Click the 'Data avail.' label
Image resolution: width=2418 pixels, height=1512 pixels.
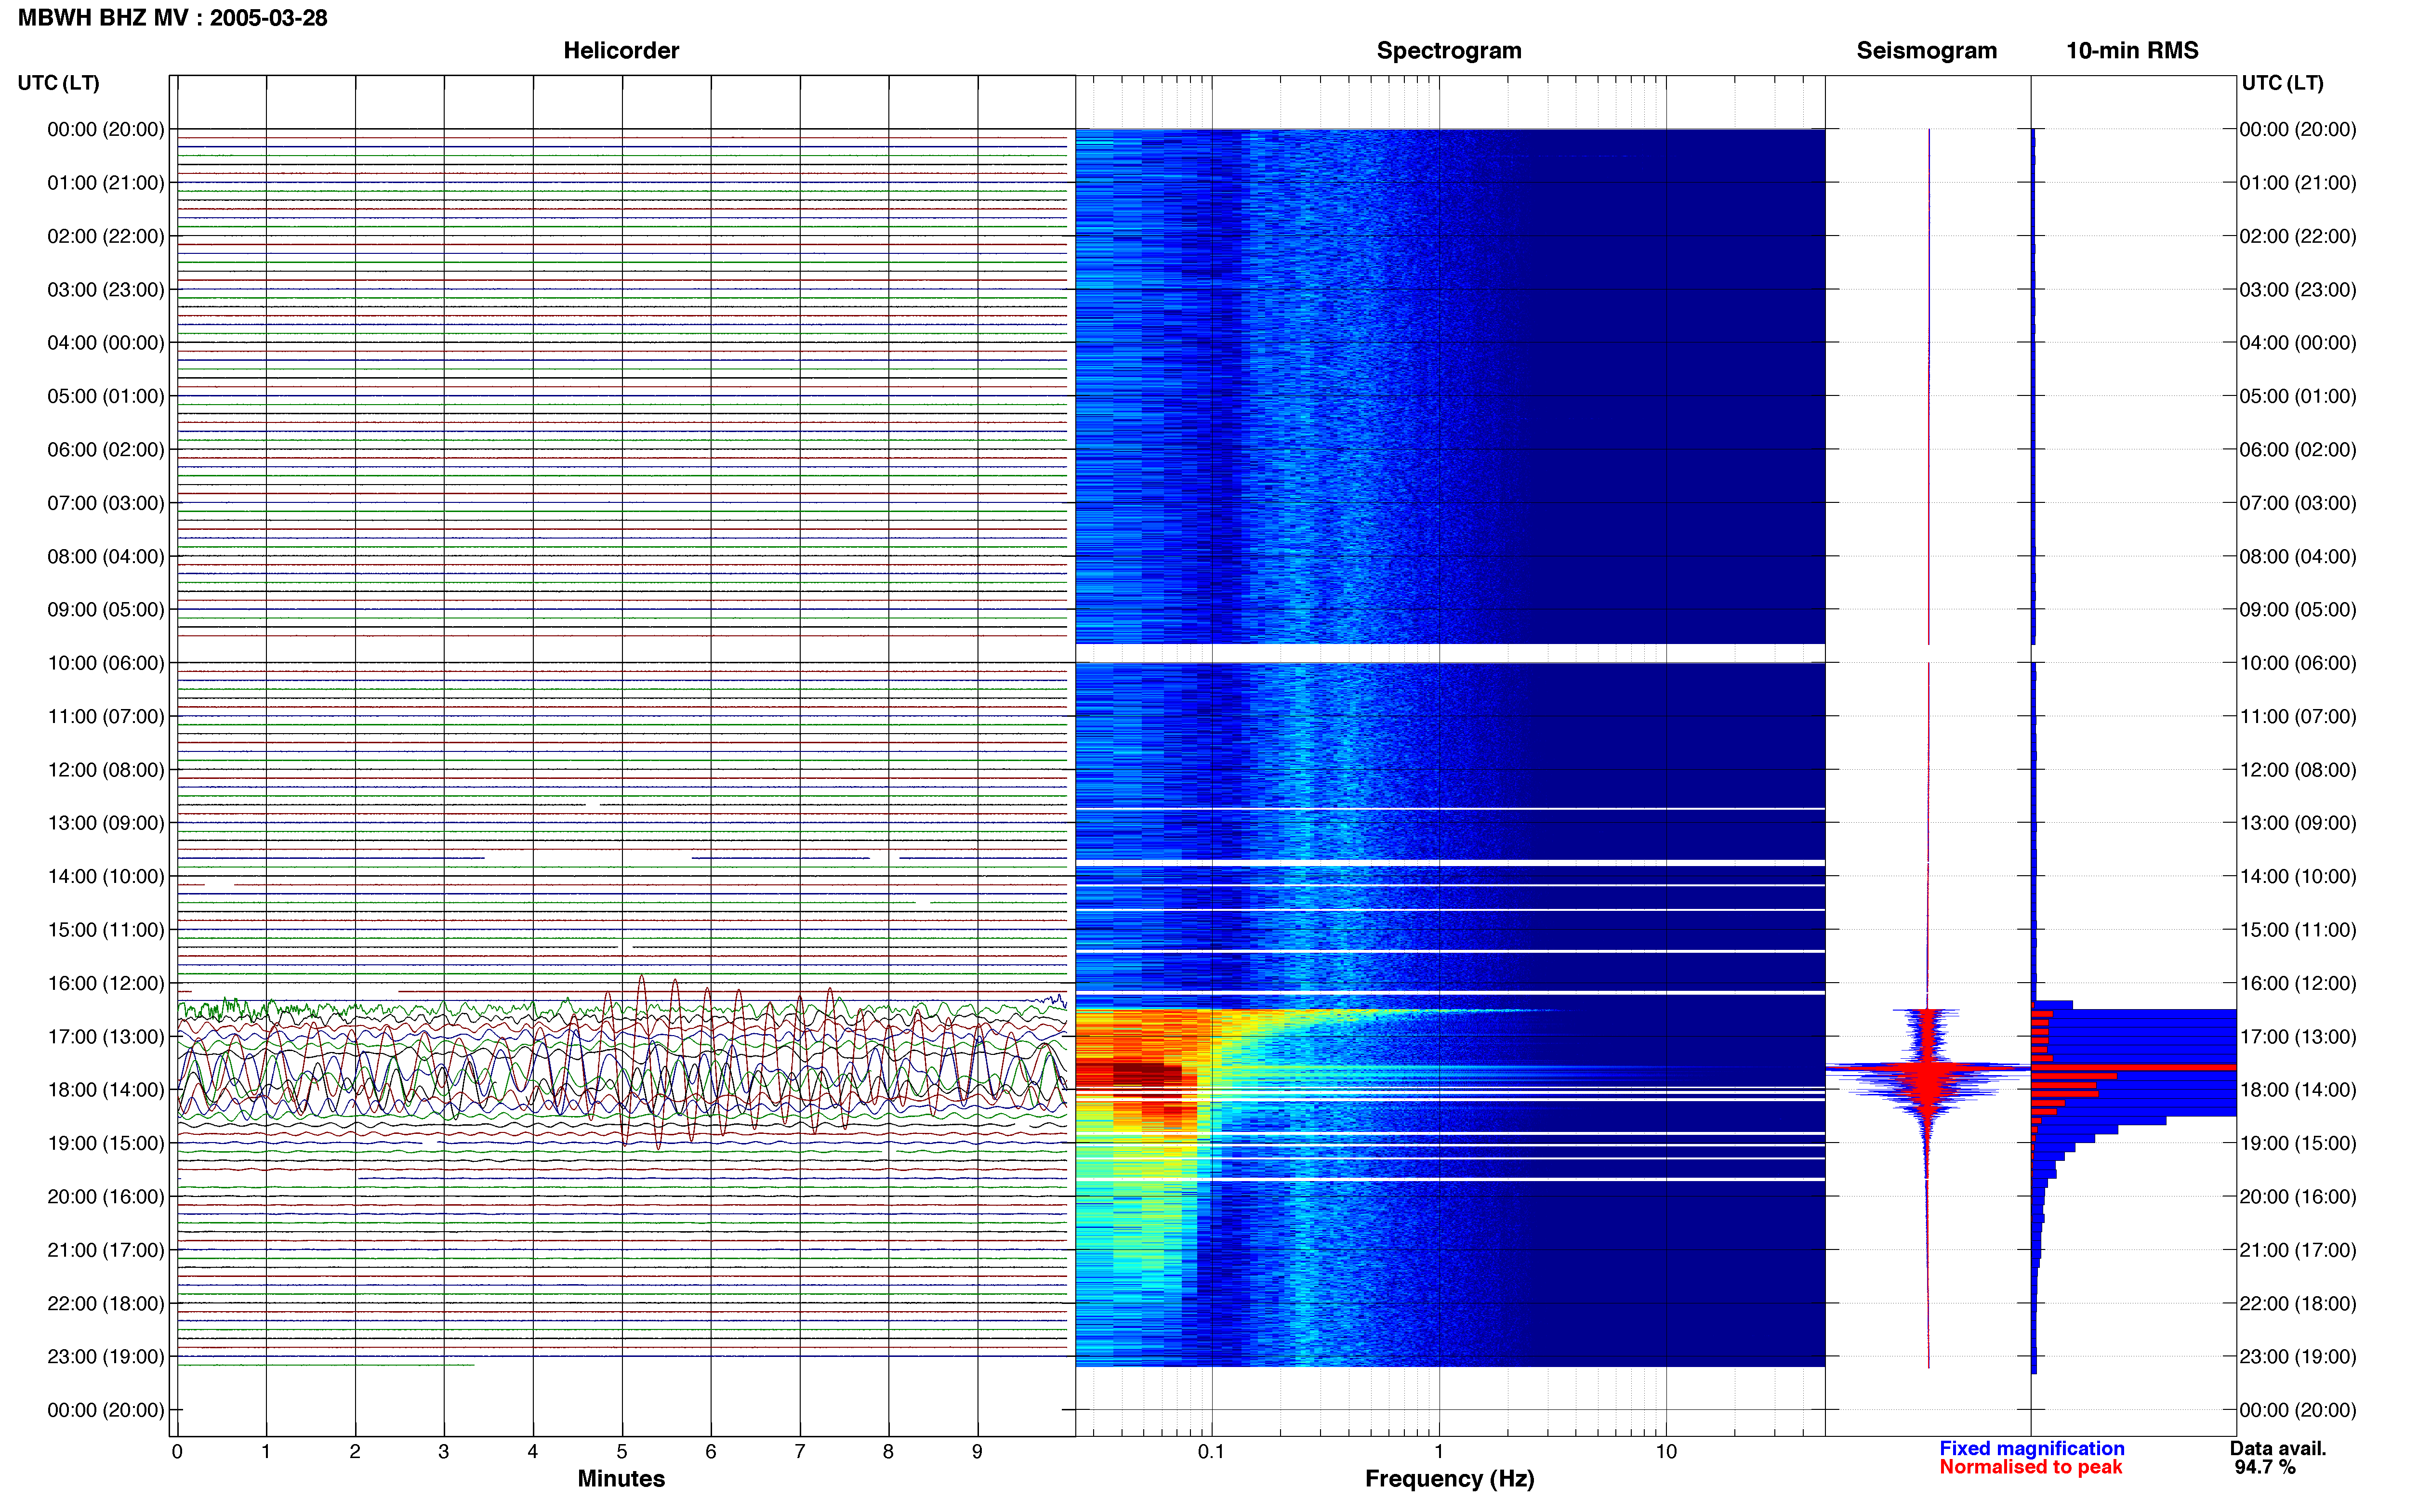2278,1448
